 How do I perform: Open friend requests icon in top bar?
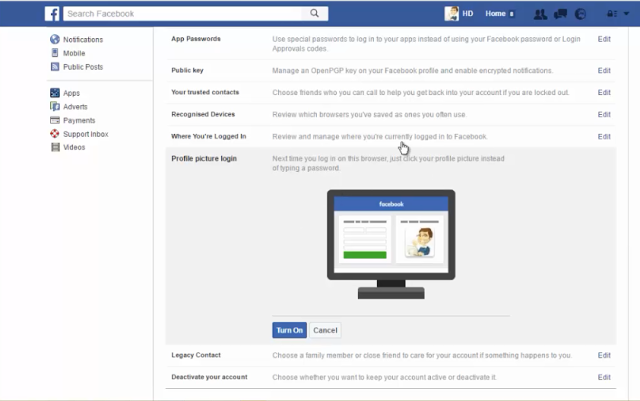coord(540,14)
